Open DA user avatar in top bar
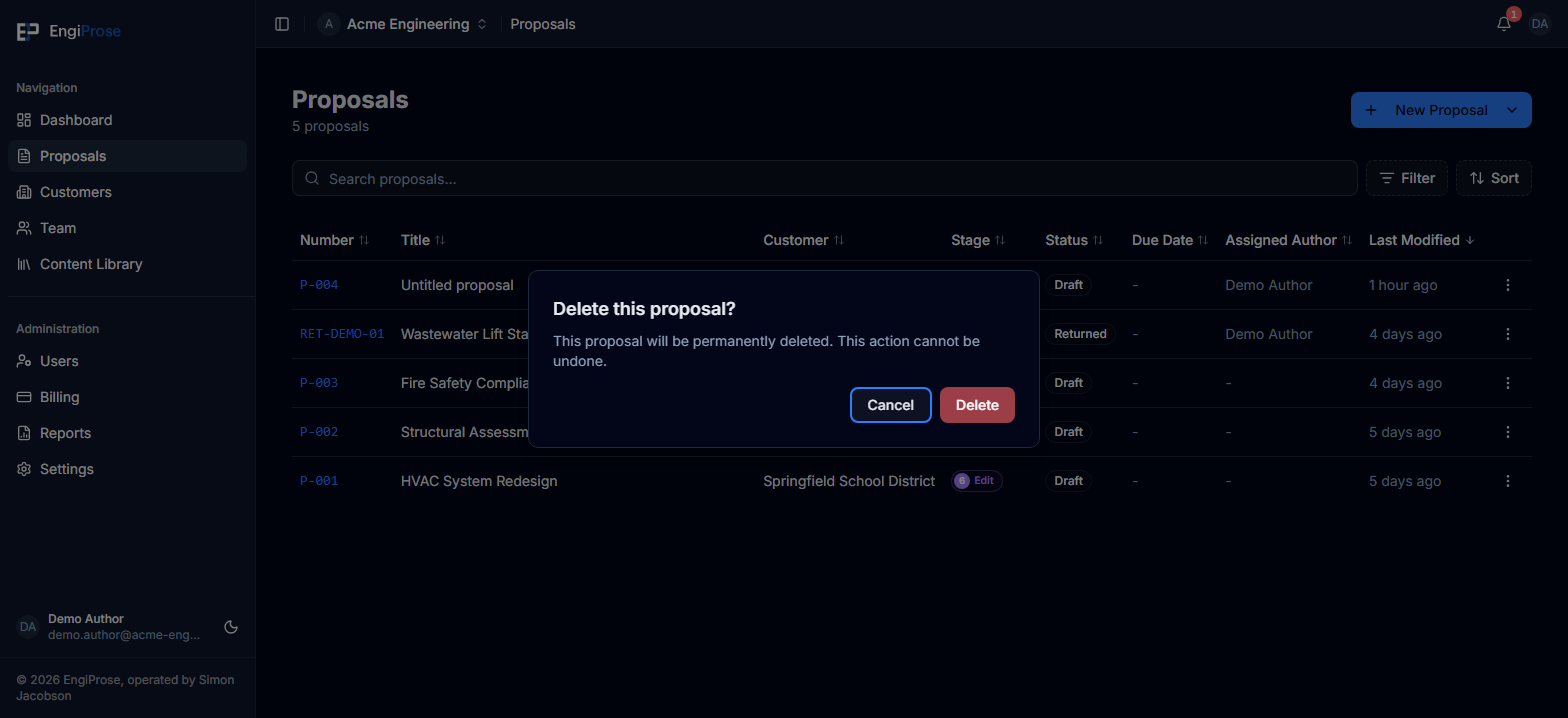 tap(1540, 24)
